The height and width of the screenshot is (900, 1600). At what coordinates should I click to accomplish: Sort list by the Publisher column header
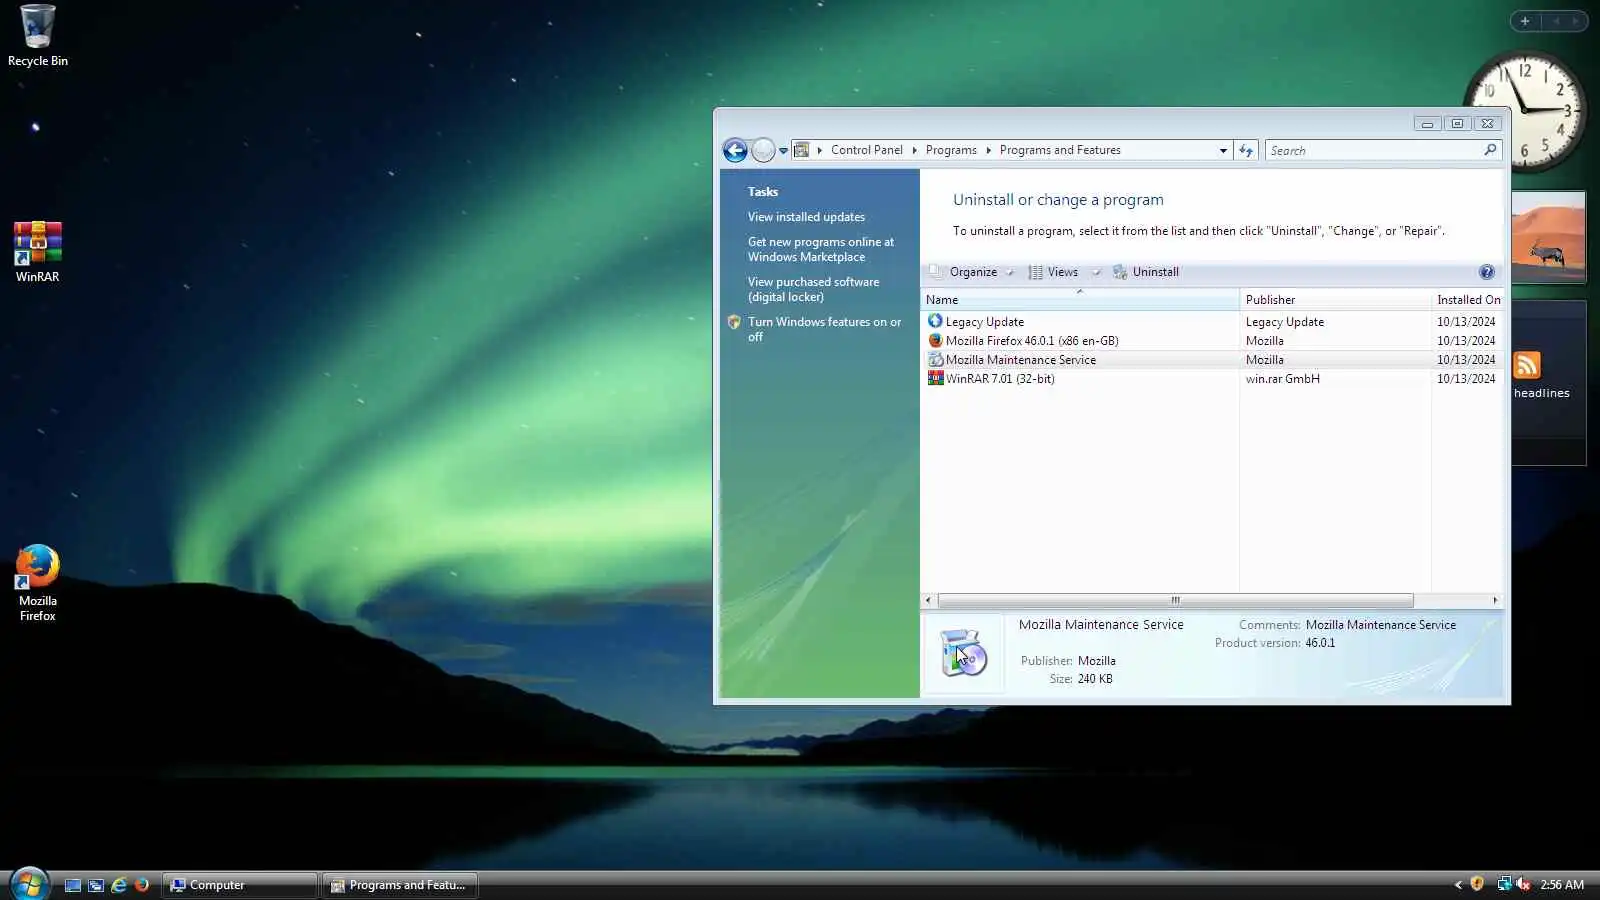point(1335,300)
